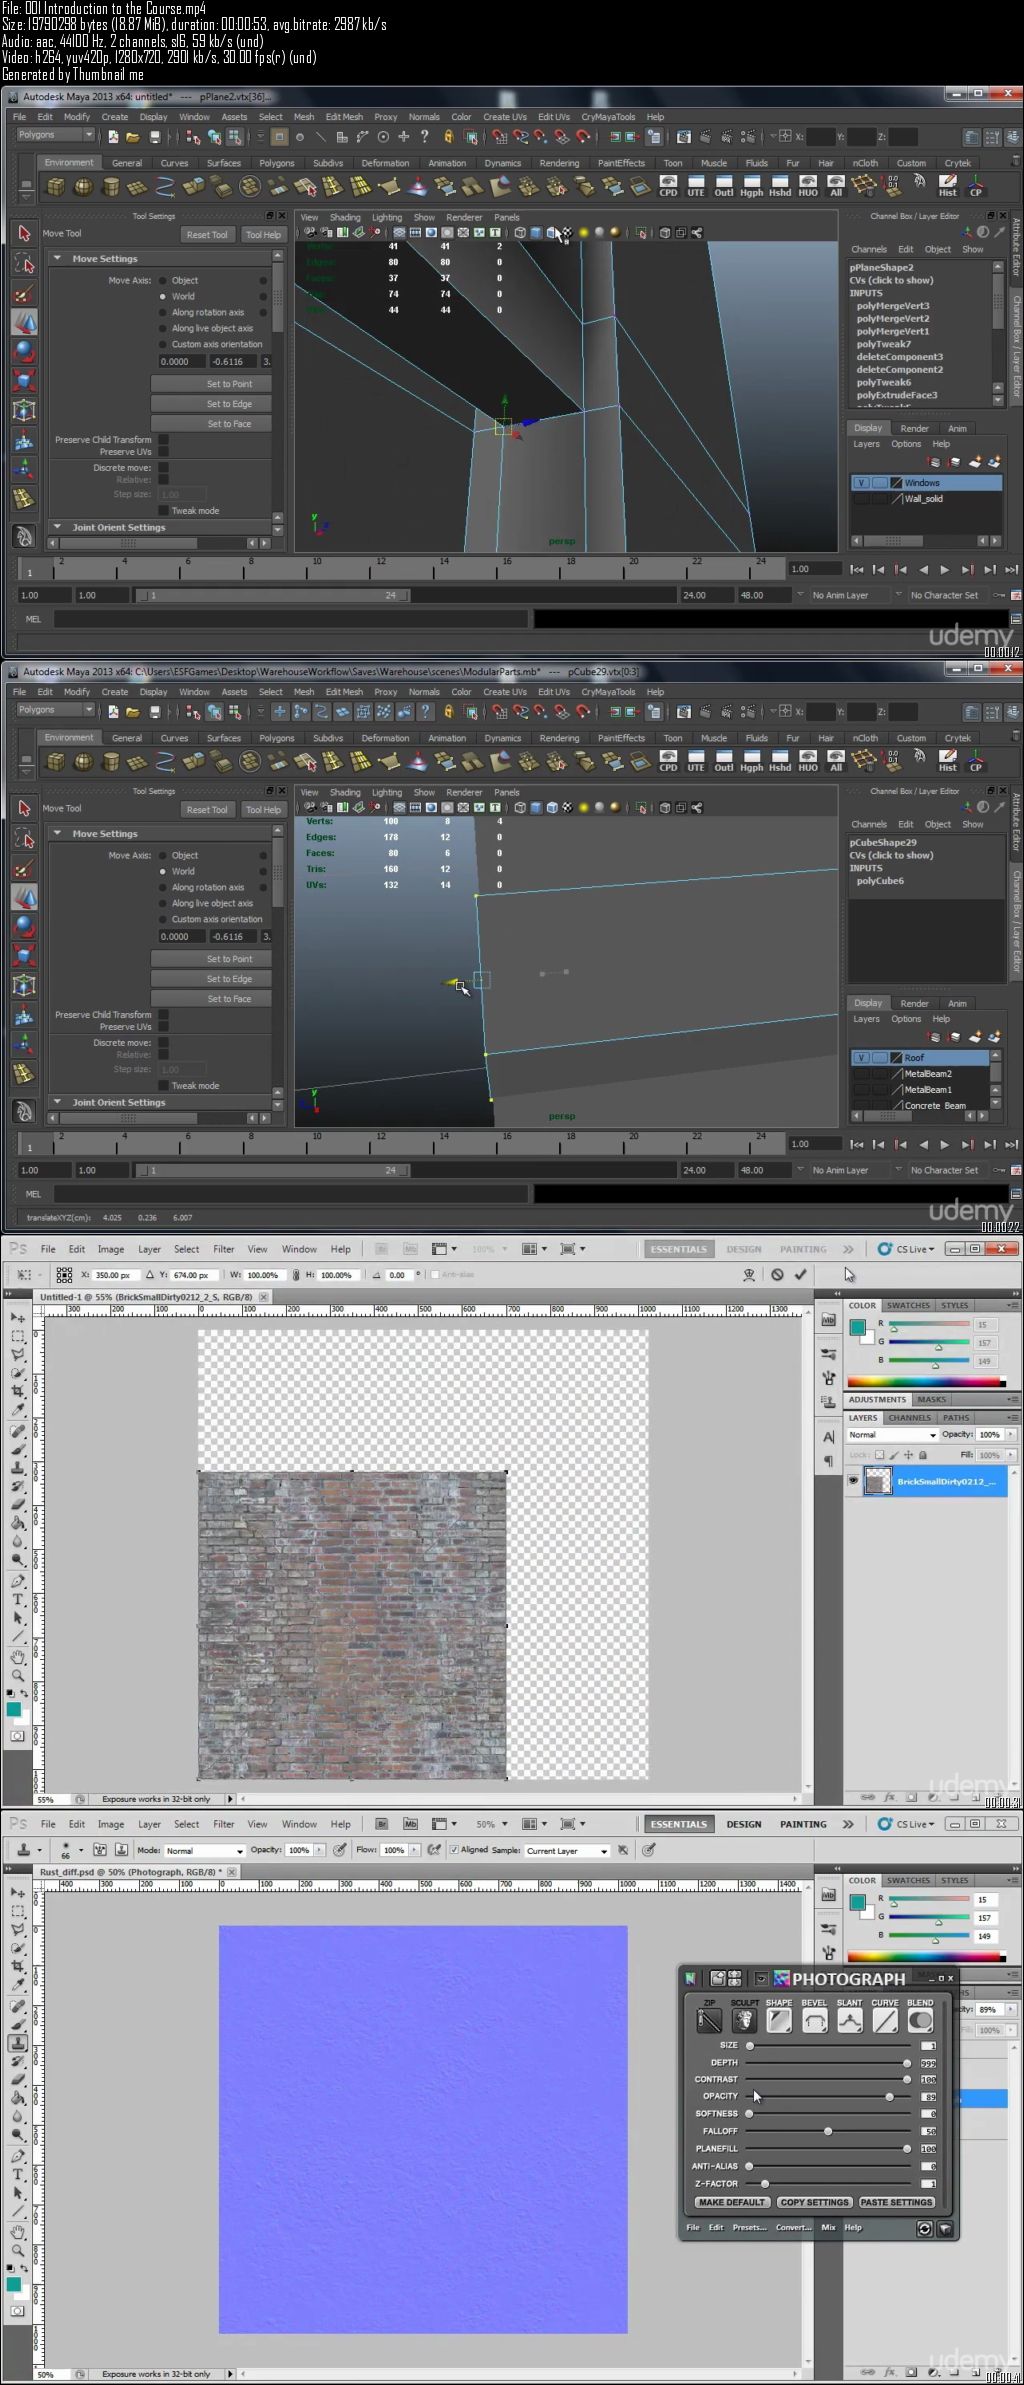The height and width of the screenshot is (2385, 1024).
Task: Click MEL command line field in untitled Maya window
Action: (290, 619)
